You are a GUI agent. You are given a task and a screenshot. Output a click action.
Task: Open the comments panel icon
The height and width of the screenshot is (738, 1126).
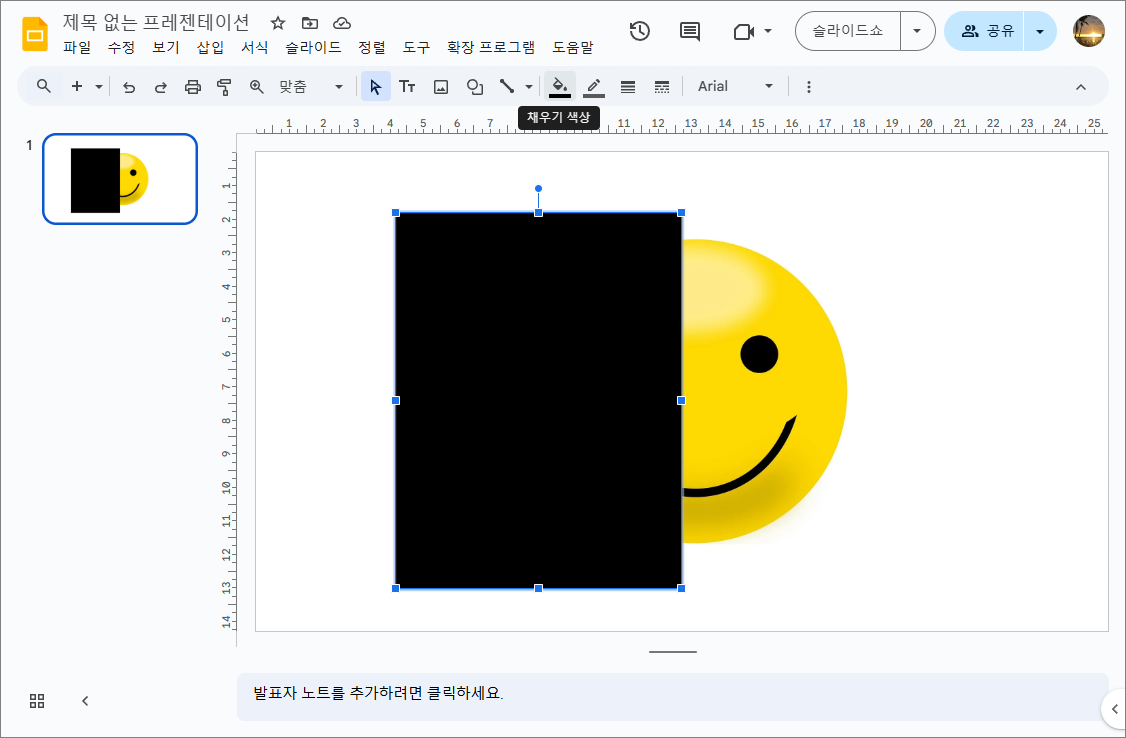pyautogui.click(x=688, y=31)
